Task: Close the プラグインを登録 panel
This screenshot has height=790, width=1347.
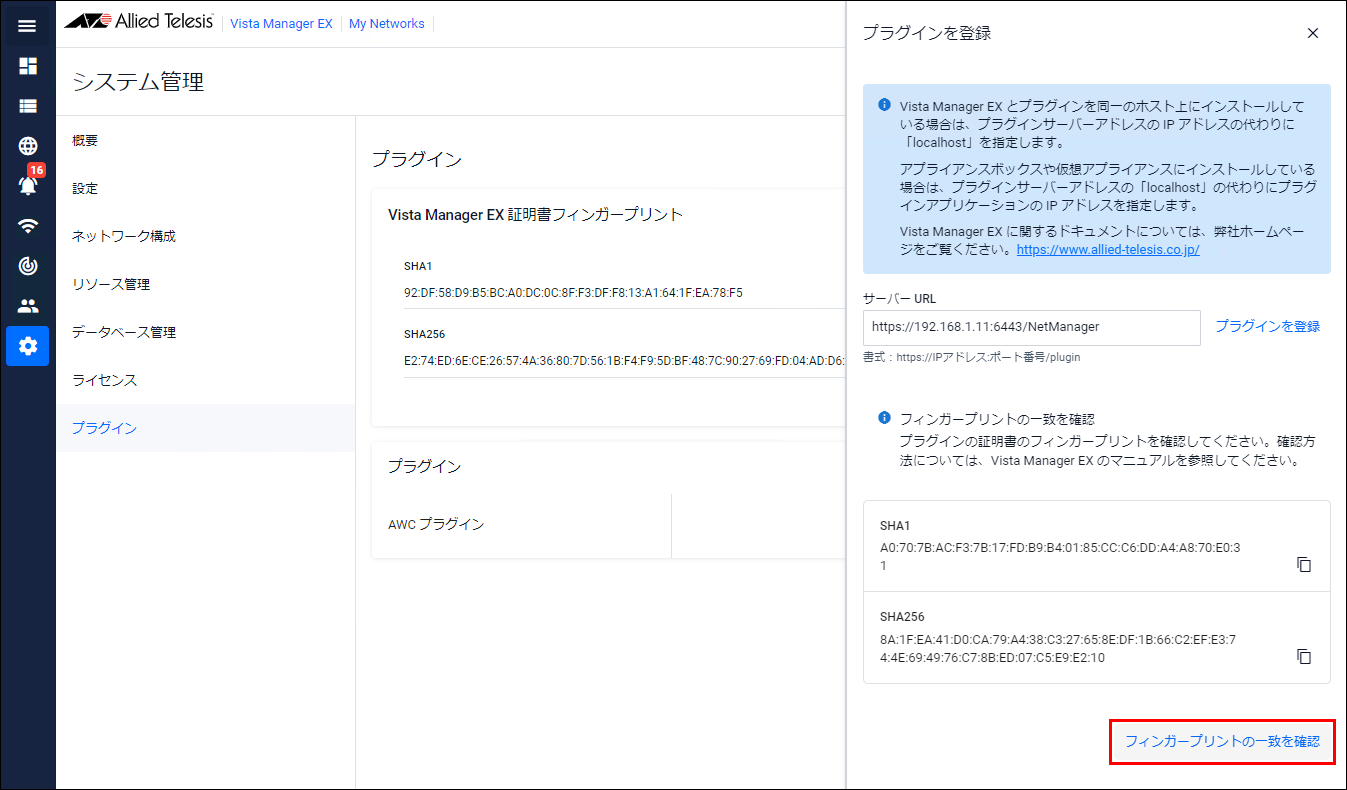Action: tap(1312, 33)
